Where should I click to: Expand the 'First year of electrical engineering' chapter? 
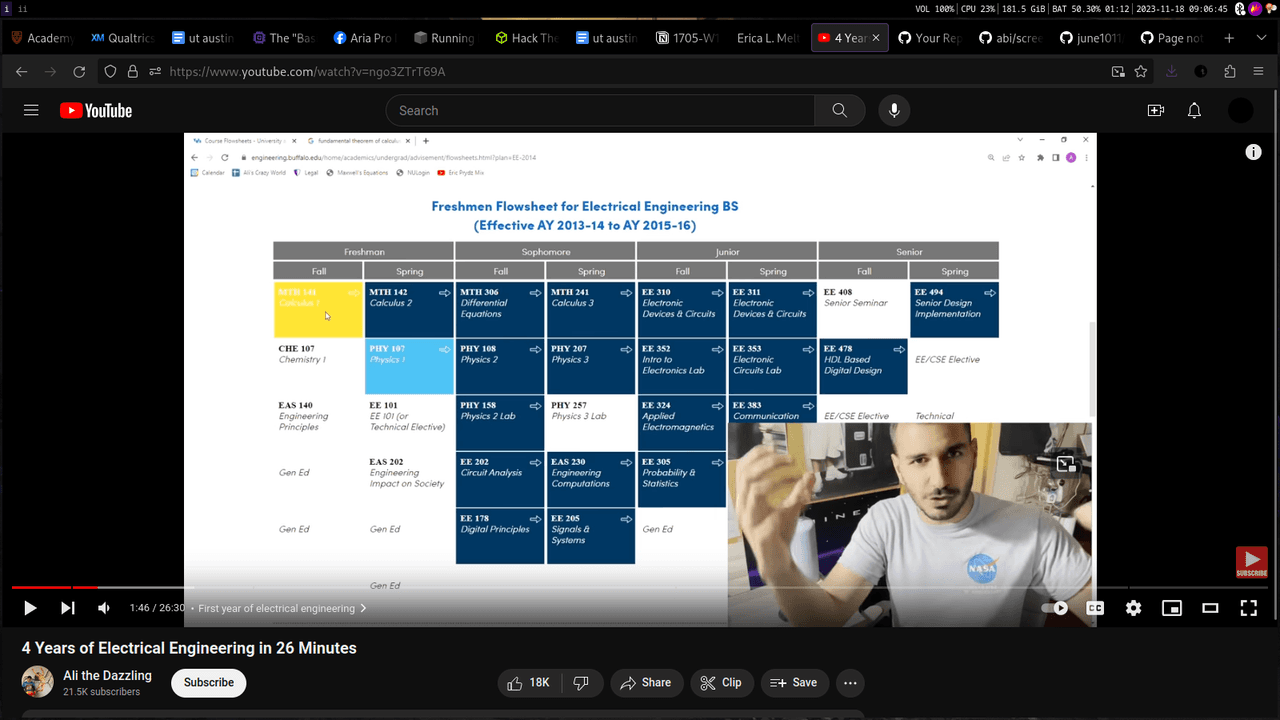point(282,608)
